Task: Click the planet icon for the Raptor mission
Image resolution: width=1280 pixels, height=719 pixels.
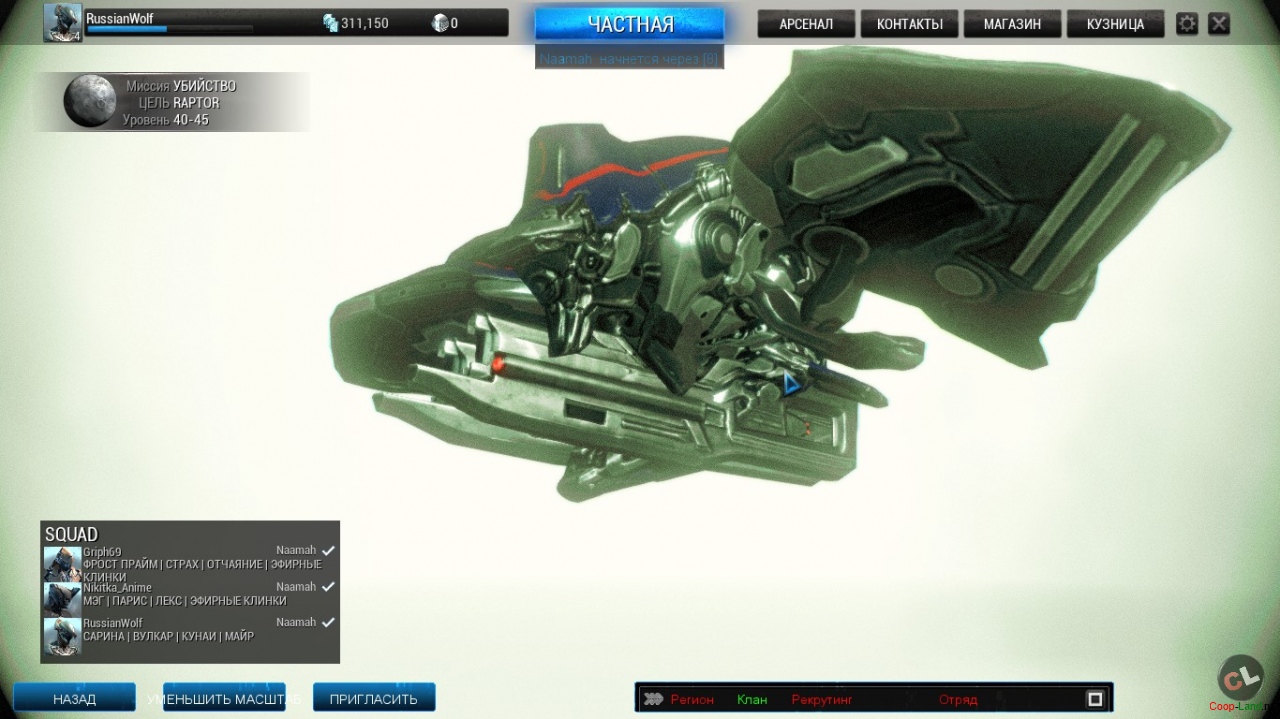Action: coord(89,101)
